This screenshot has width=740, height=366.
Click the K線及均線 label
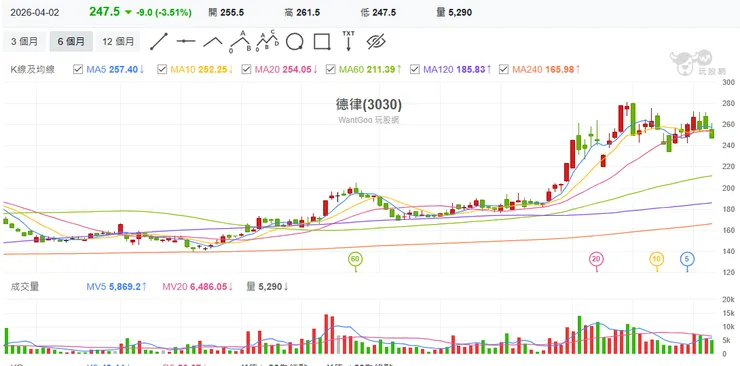[33, 70]
